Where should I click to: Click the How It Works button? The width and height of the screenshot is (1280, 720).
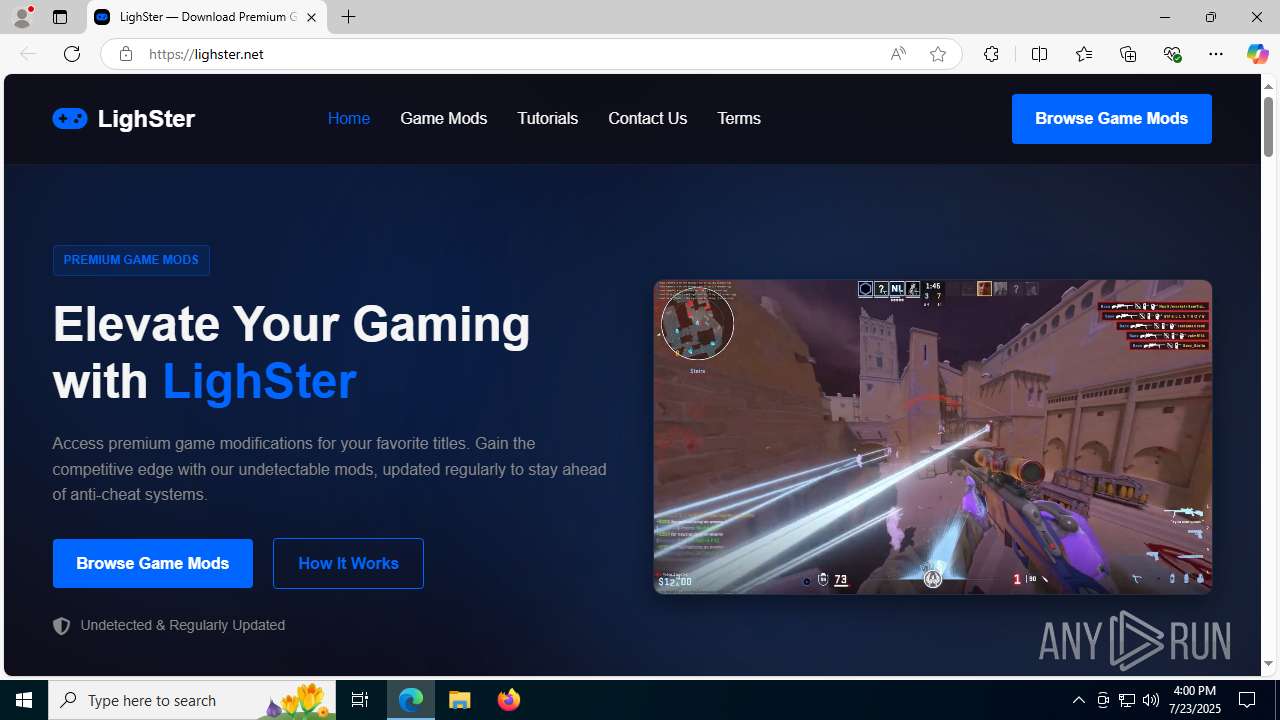[x=348, y=563]
